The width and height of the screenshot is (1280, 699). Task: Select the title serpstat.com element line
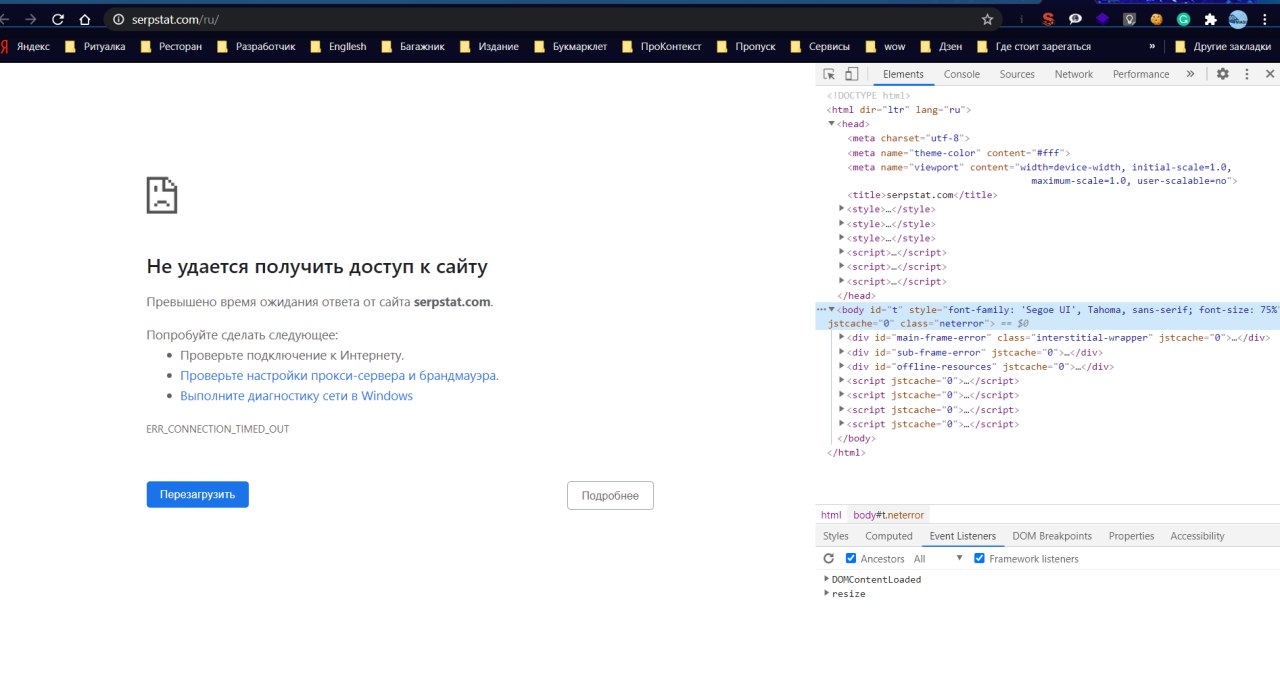click(922, 195)
